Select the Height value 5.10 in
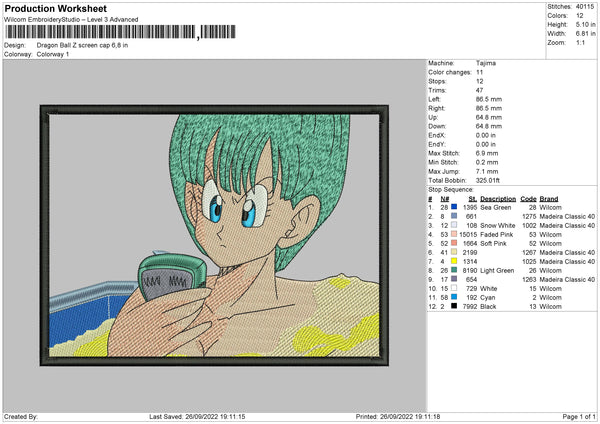600x424 pixels. coord(585,24)
